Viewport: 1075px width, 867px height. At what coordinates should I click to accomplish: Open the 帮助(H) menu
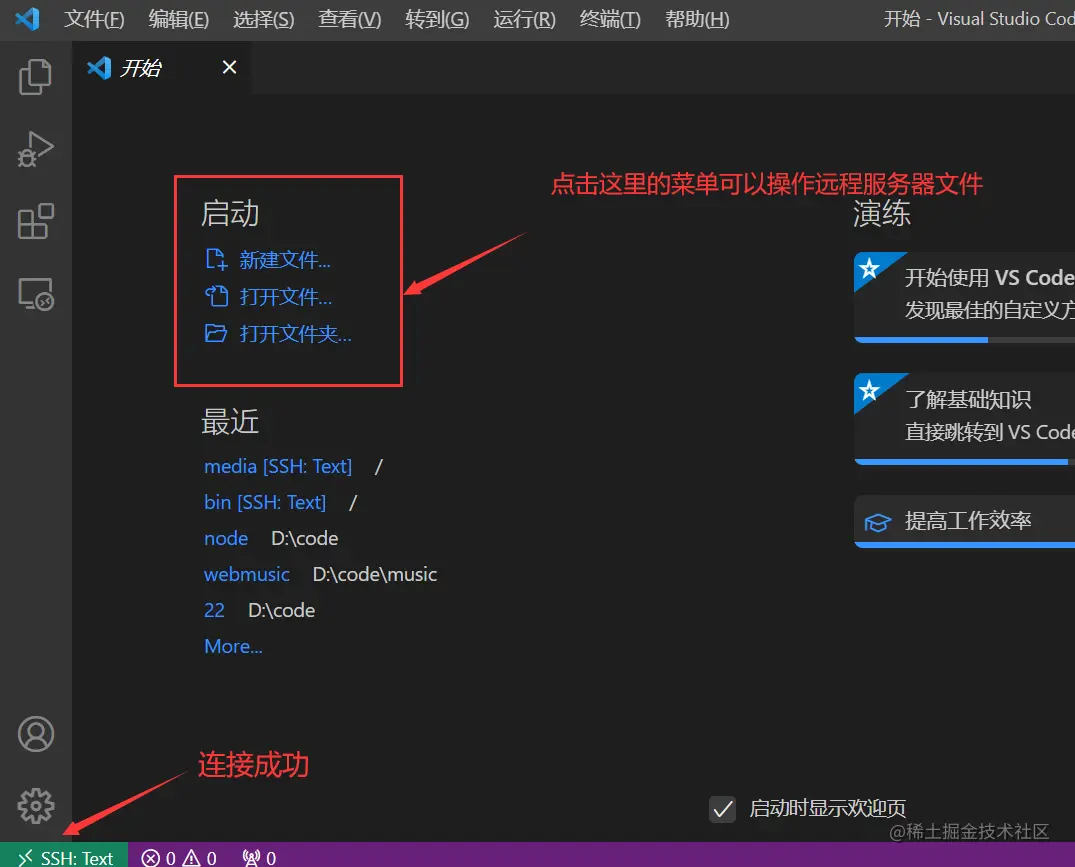pyautogui.click(x=697, y=19)
